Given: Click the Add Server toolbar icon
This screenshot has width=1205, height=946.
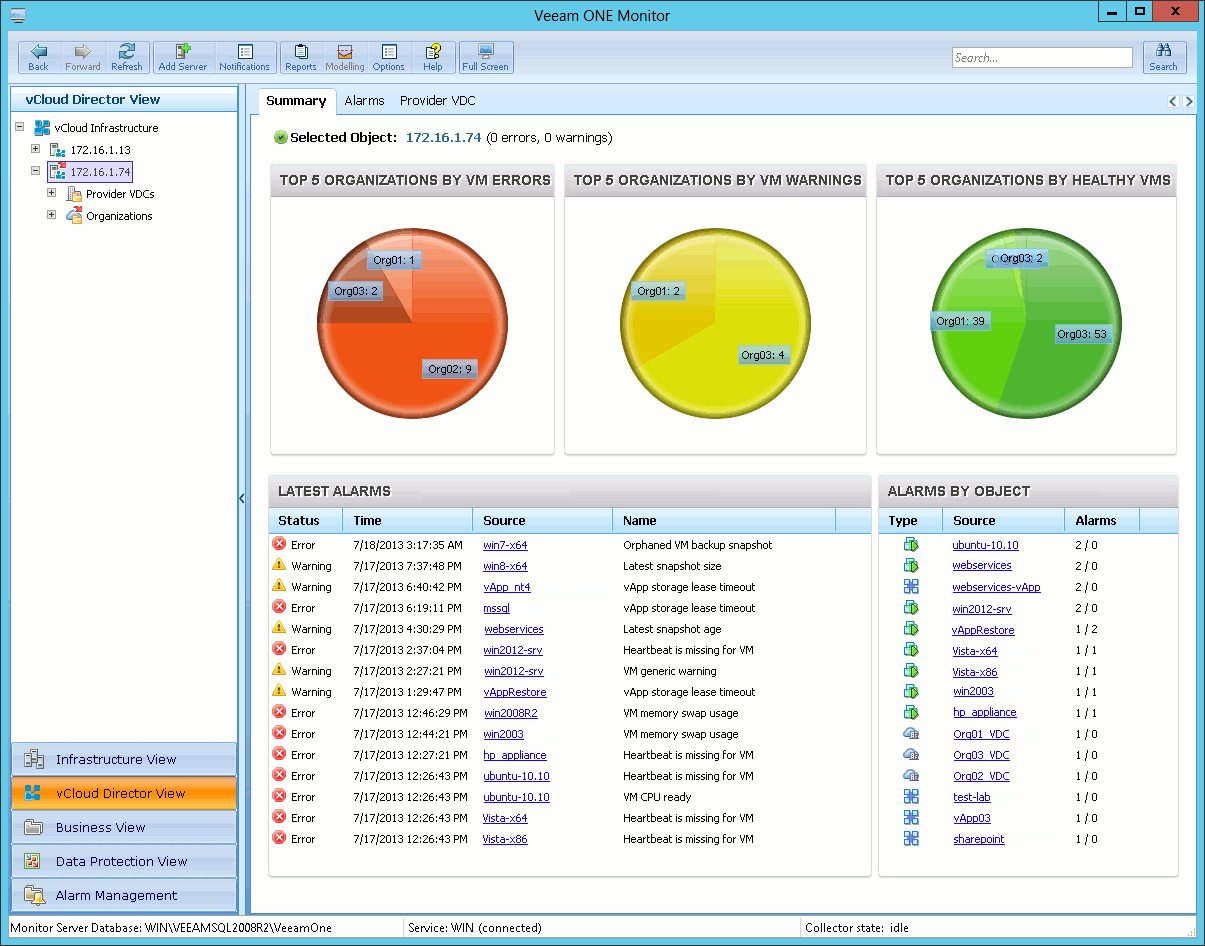Looking at the screenshot, I should coord(182,57).
